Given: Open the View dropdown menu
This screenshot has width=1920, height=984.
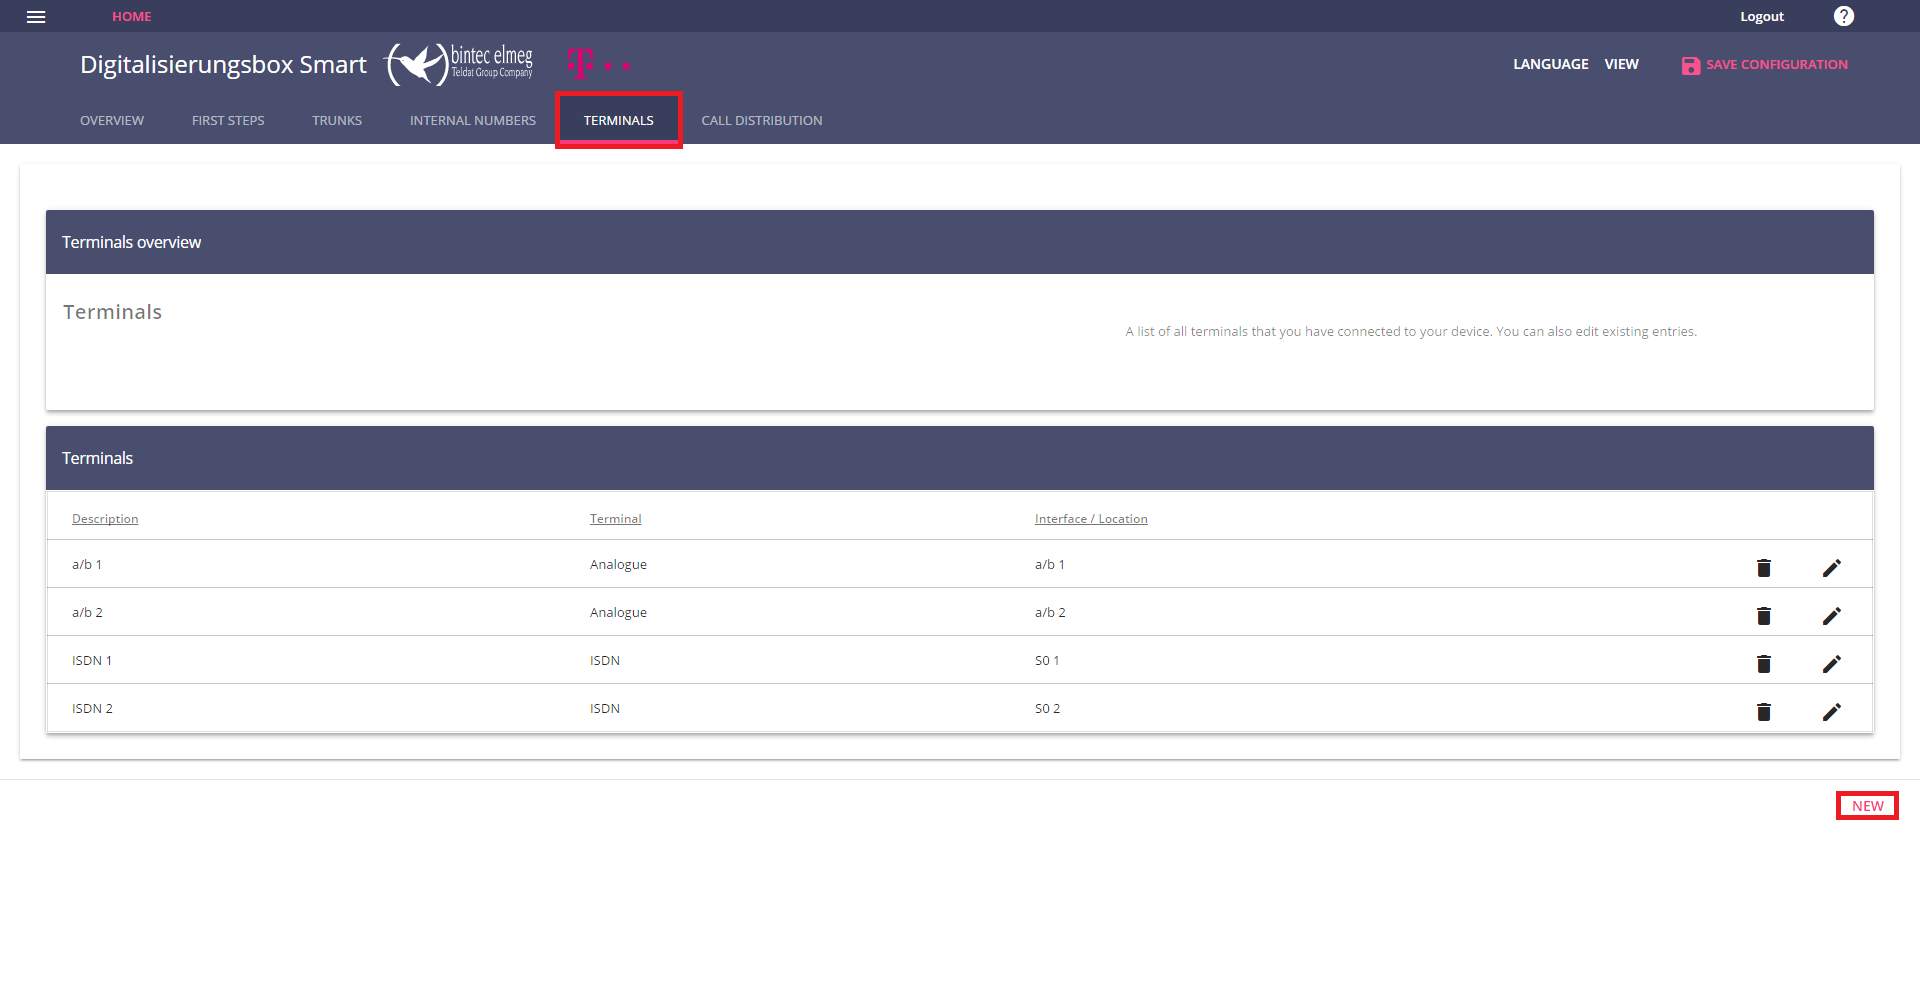Looking at the screenshot, I should (x=1621, y=64).
